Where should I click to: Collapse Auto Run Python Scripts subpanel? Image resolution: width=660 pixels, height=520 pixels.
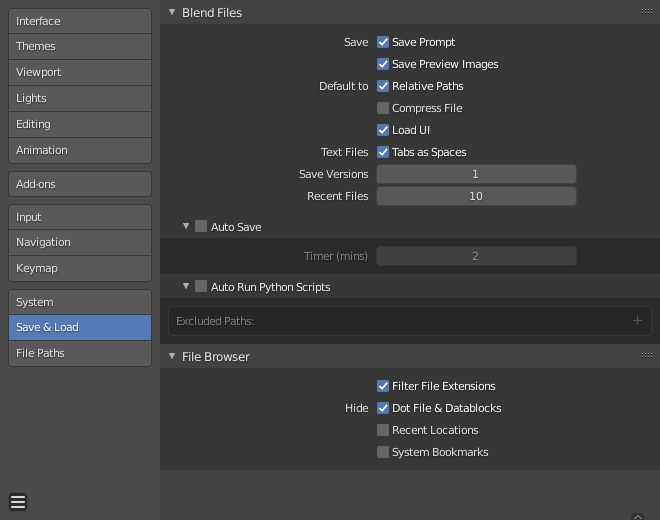[186, 286]
